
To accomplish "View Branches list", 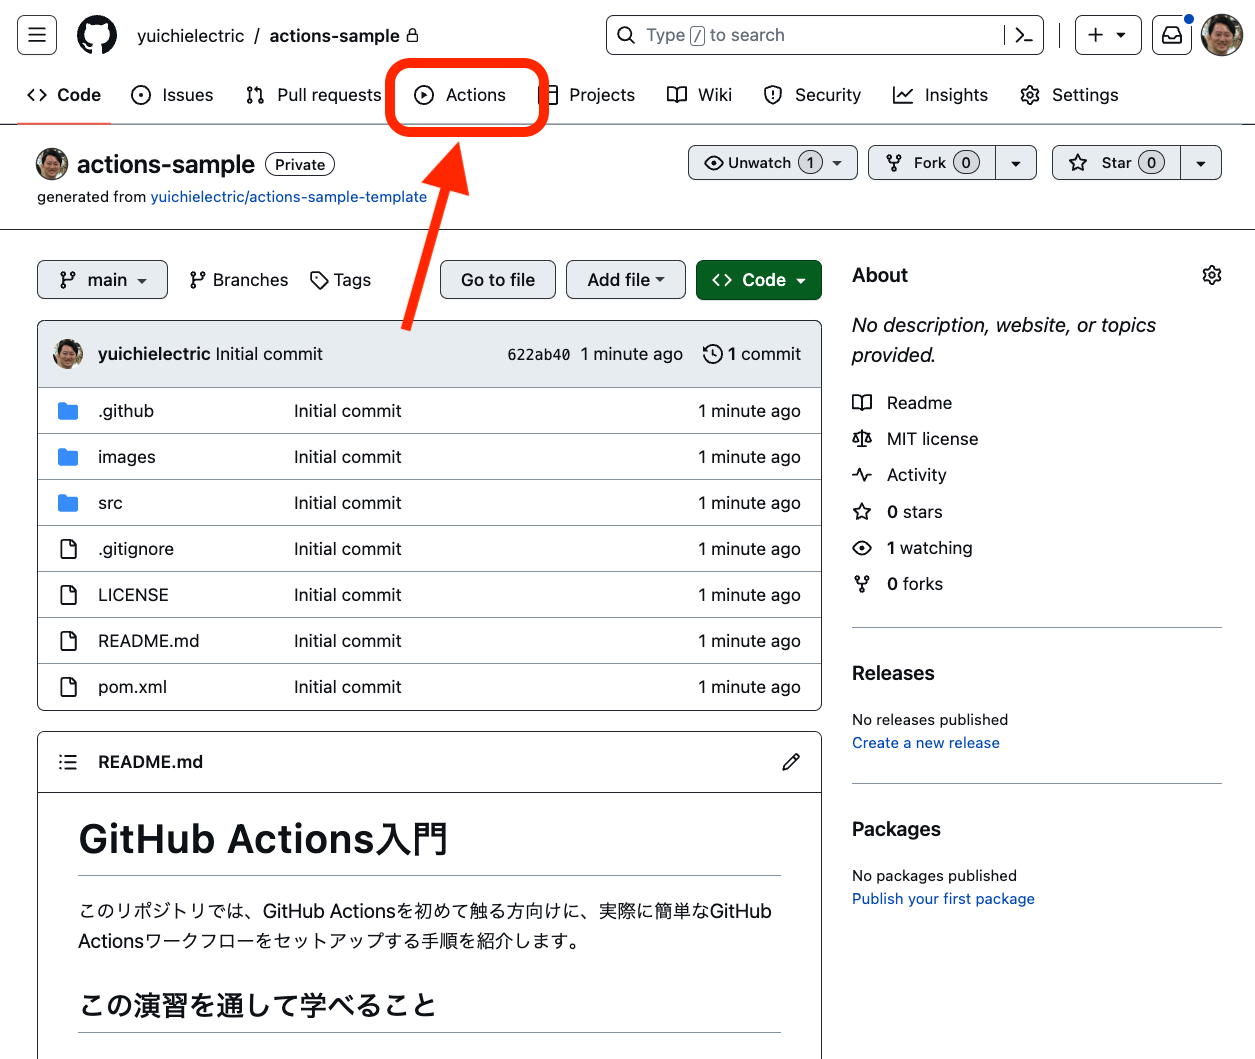I will point(238,280).
